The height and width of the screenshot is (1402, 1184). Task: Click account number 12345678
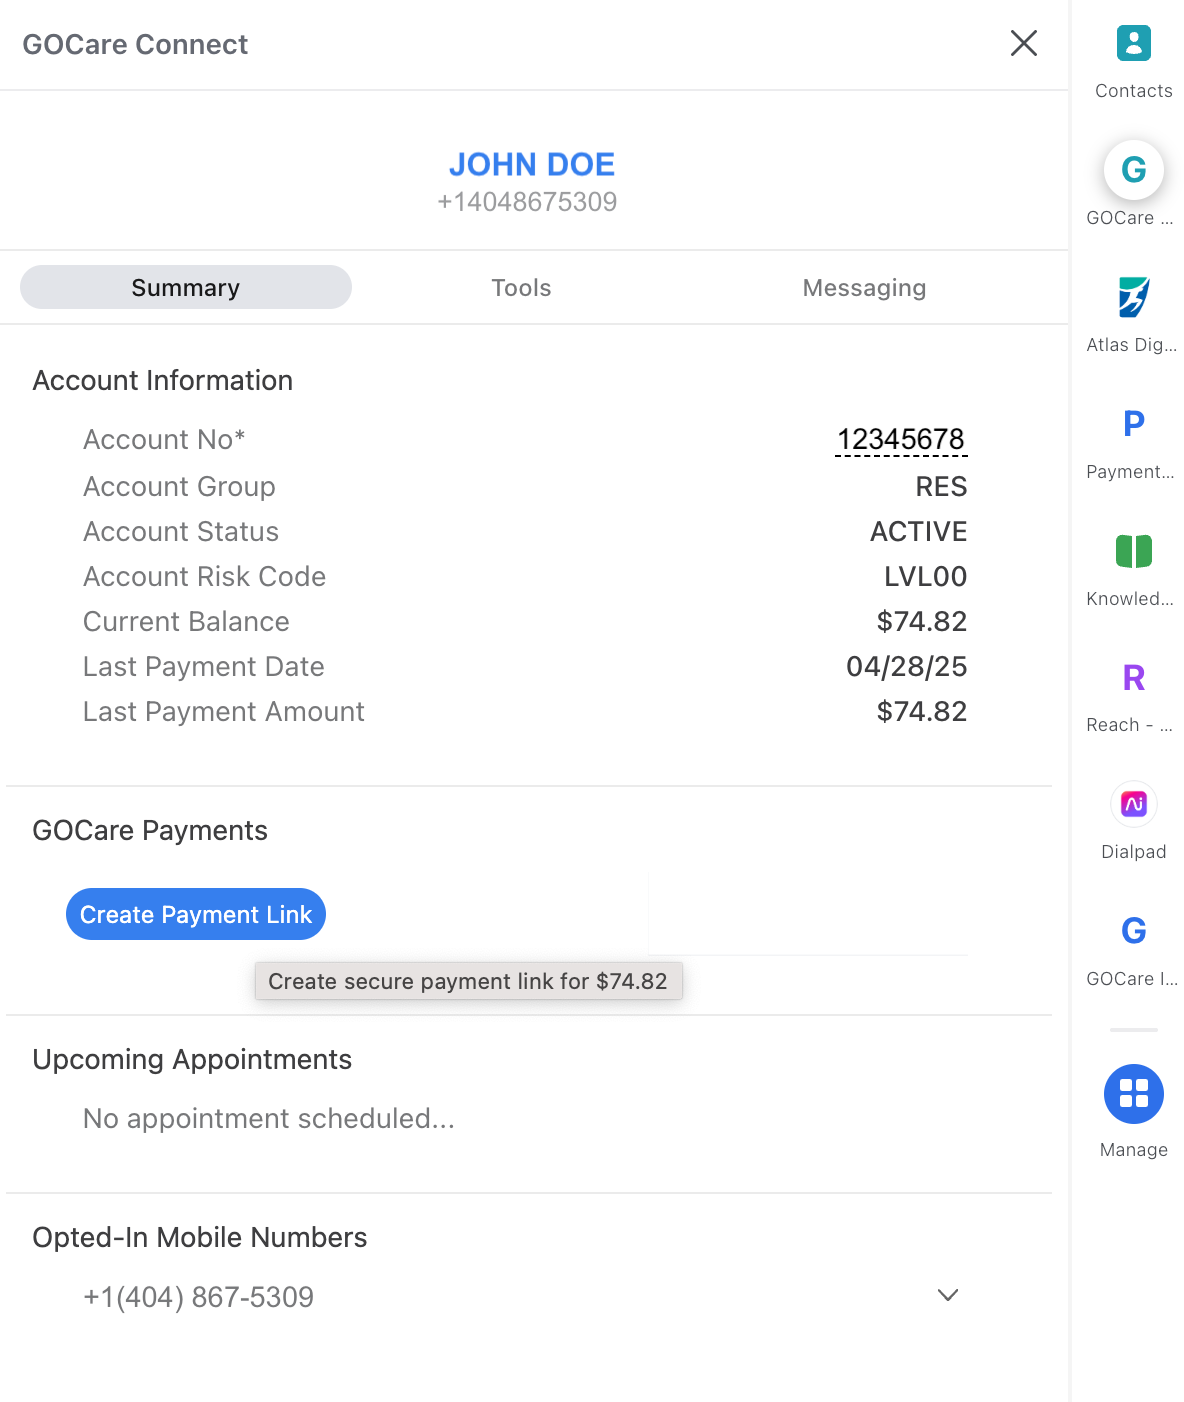point(900,440)
